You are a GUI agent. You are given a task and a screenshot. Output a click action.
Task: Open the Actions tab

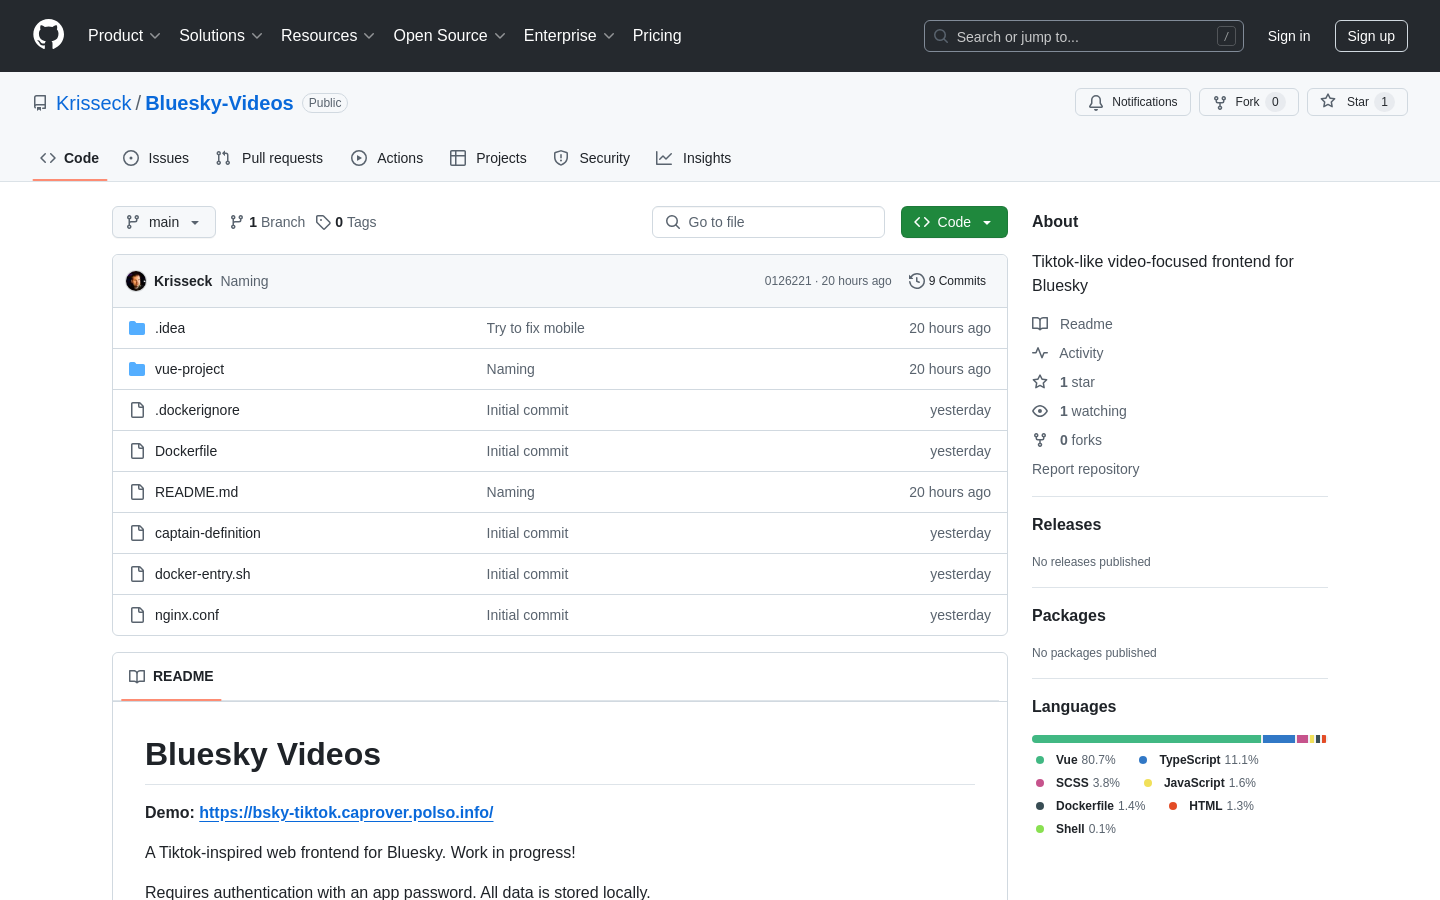(387, 158)
